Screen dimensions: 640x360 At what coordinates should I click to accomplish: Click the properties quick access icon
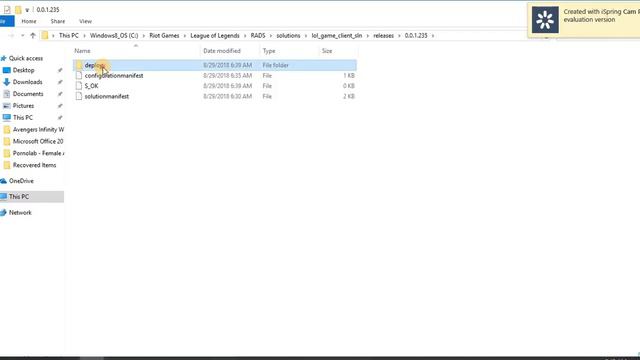pos(7,9)
